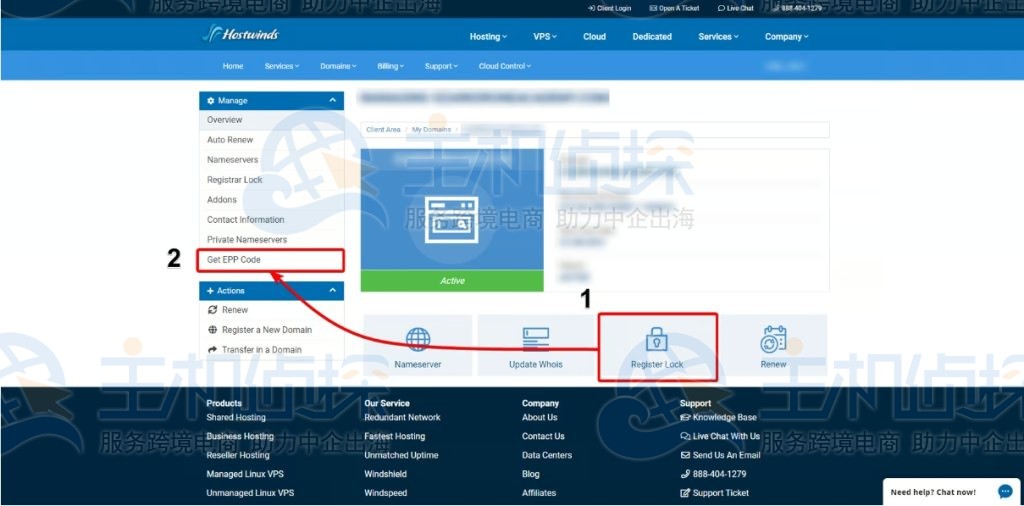Open the Dedicated menu item
This screenshot has width=1024, height=506.
point(652,37)
